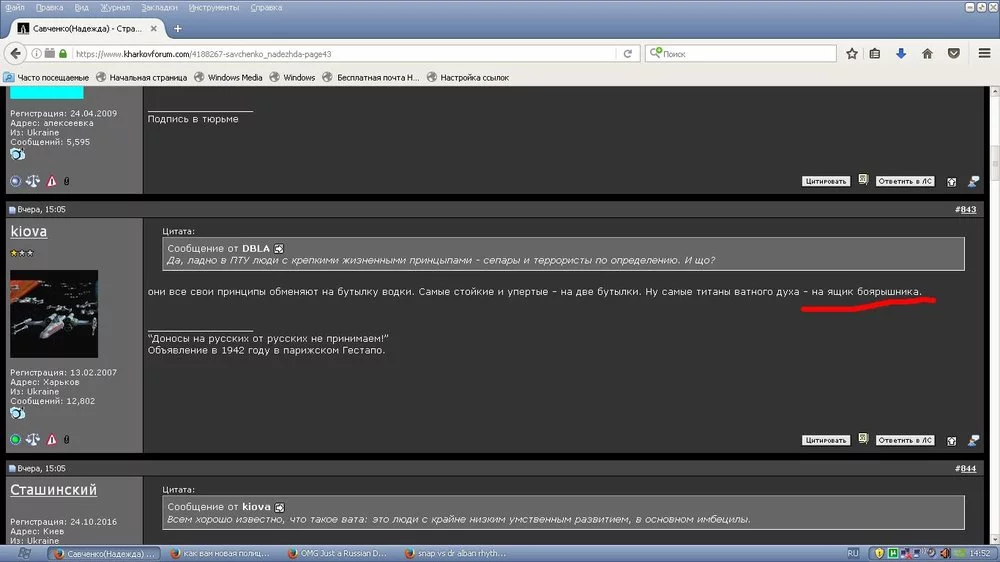Click kiova's spaceship avatar image
The height and width of the screenshot is (562, 1000).
[54, 313]
